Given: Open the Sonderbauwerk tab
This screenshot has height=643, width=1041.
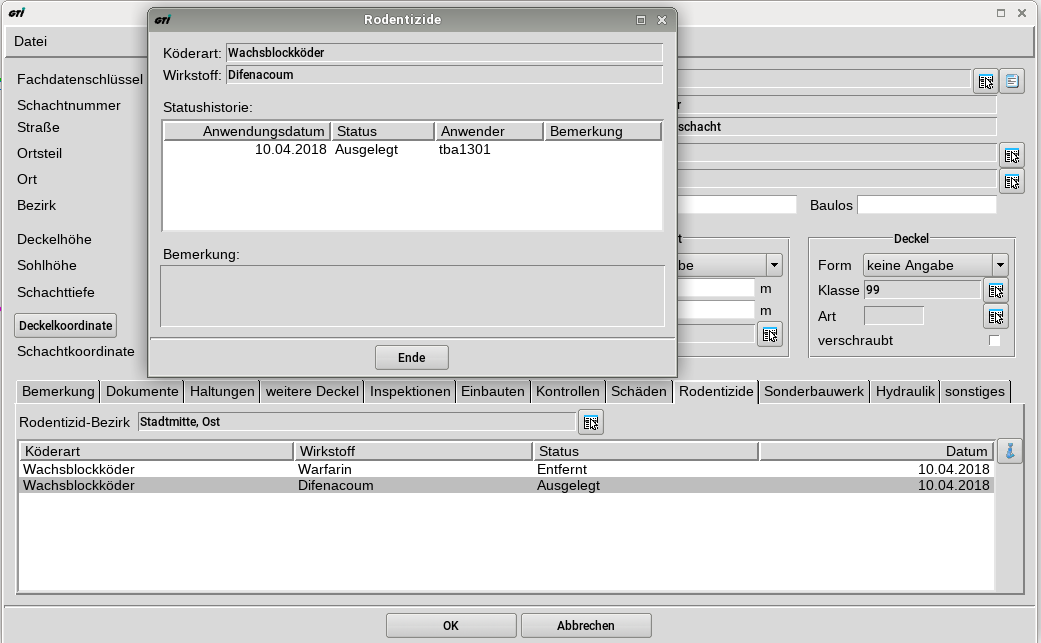Looking at the screenshot, I should pos(814,391).
